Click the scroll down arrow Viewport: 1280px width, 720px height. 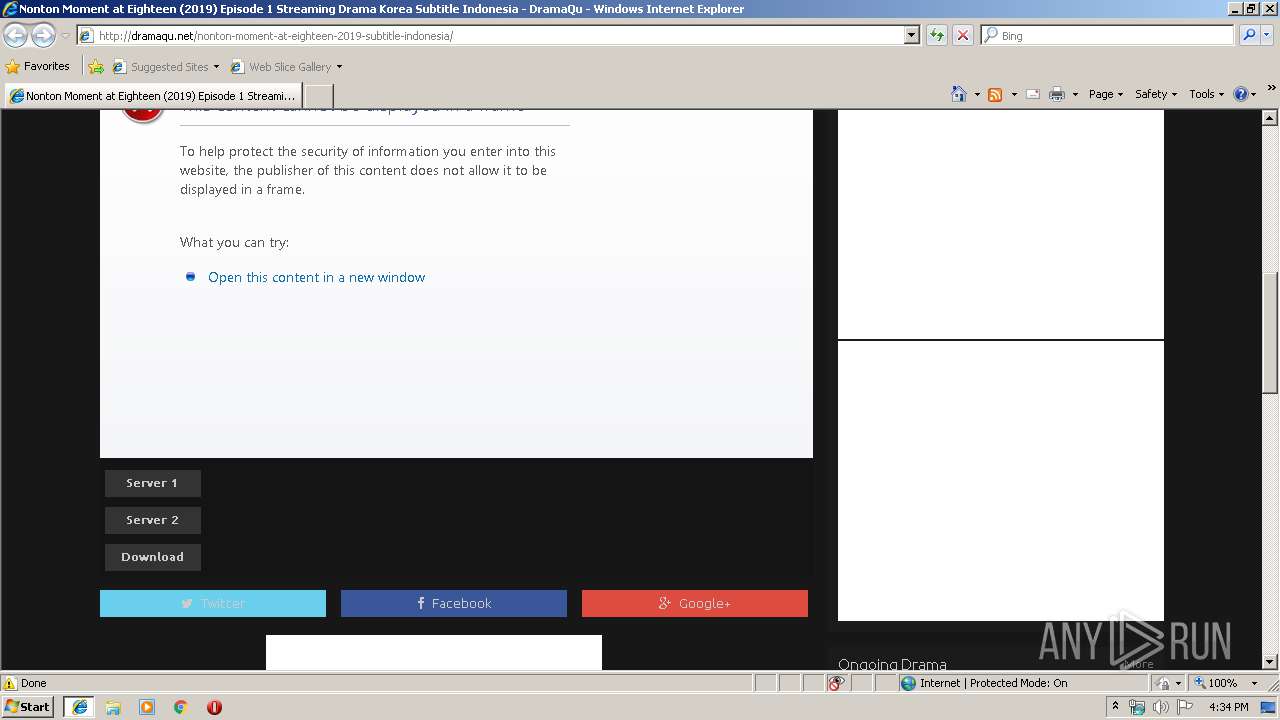point(1270,661)
